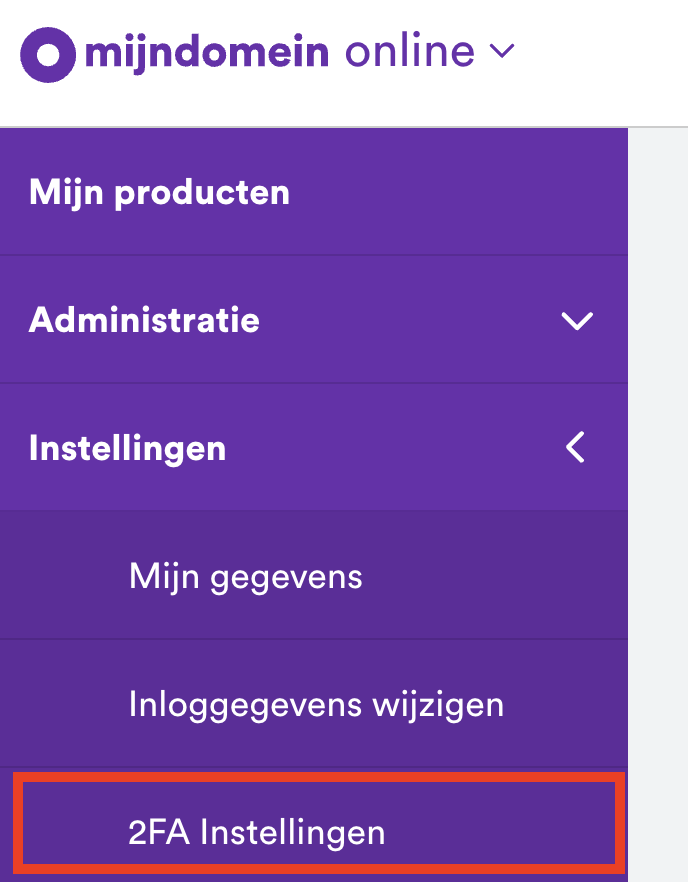Go to Mijn gegevens

tap(245, 577)
